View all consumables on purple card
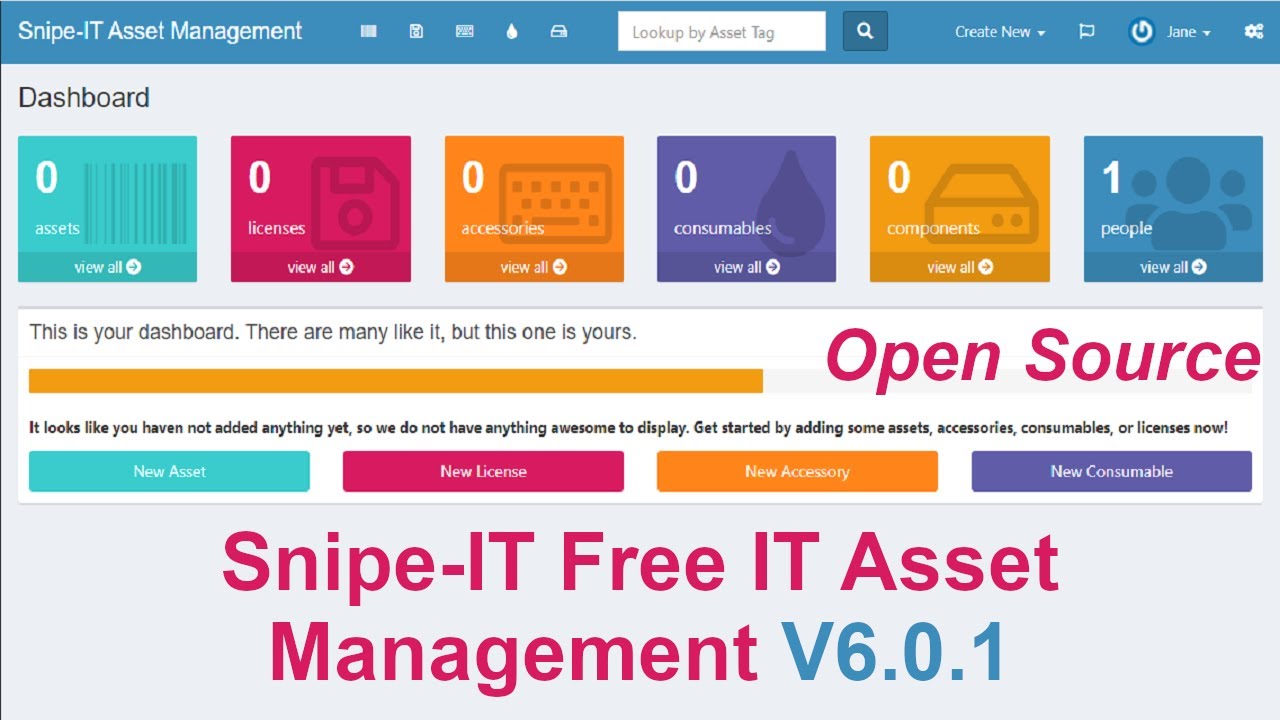Screen dimensions: 1280x720 point(747,267)
